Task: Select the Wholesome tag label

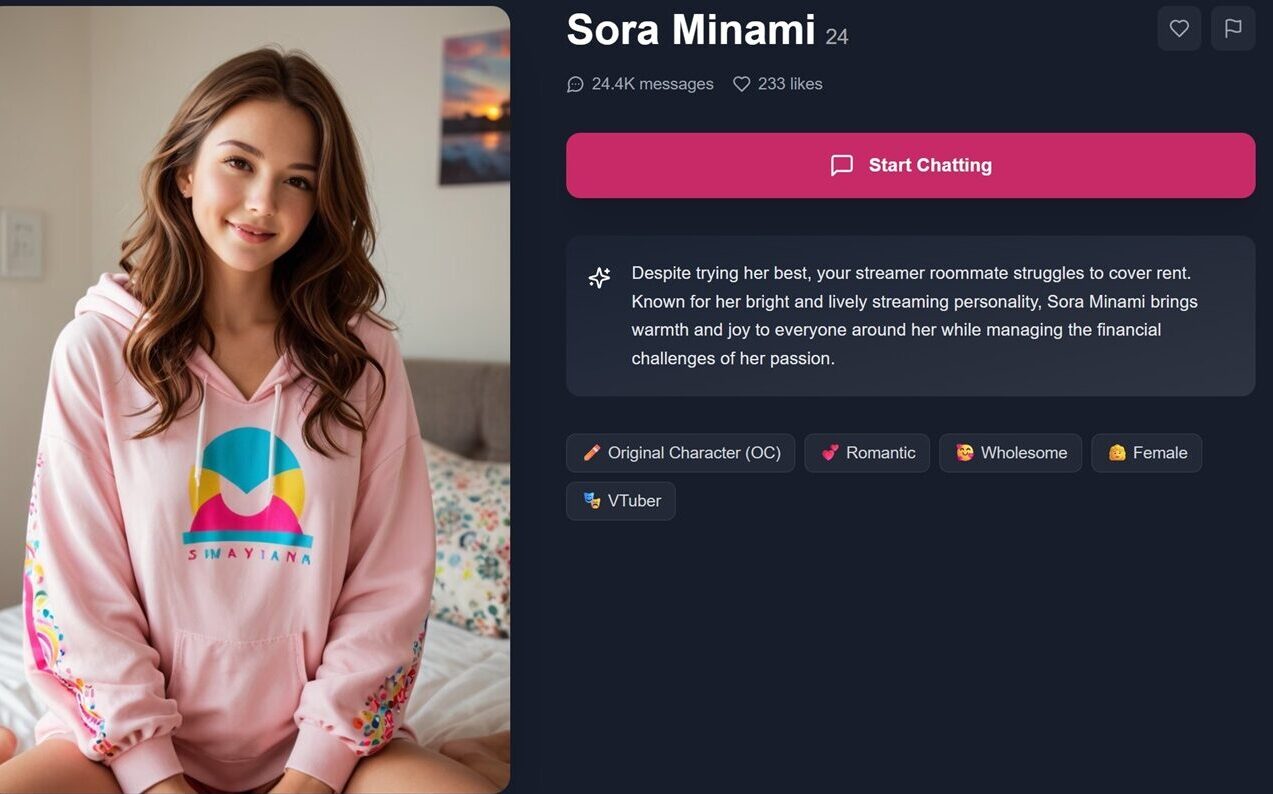Action: click(x=1024, y=453)
